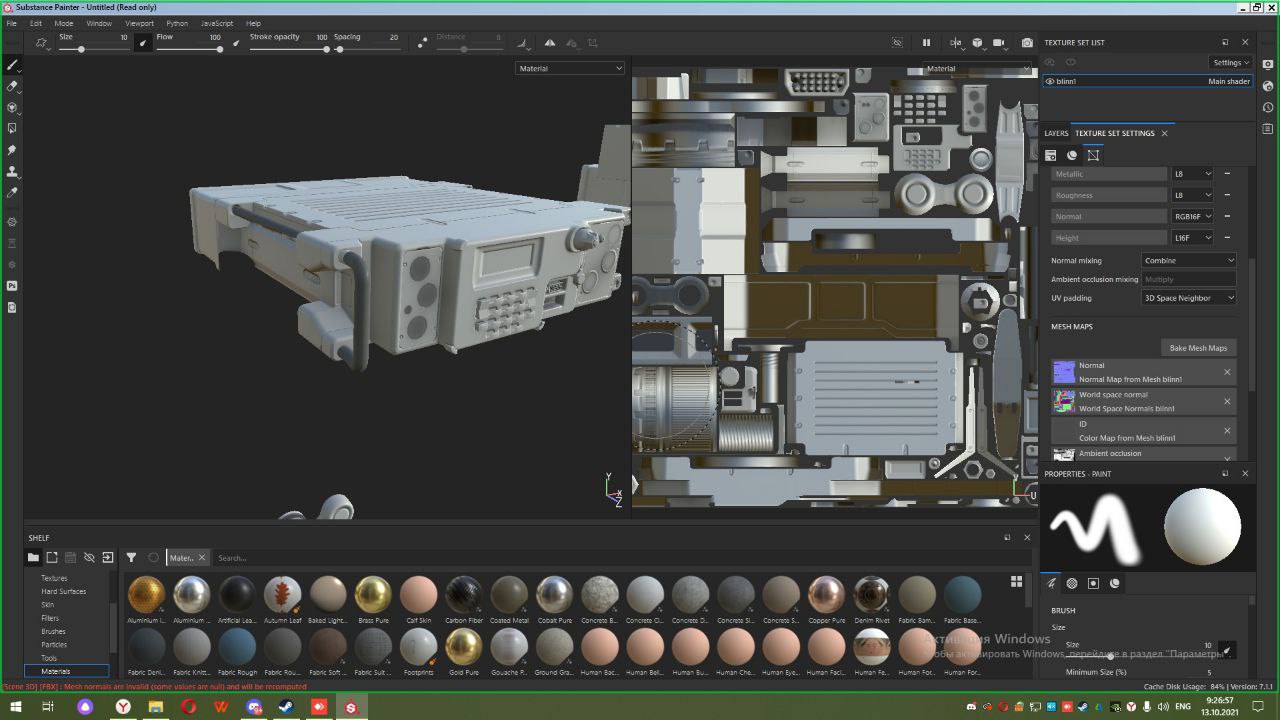Close the Materials filter tag in shelf
Screen dimensions: 1280x720
click(x=201, y=558)
